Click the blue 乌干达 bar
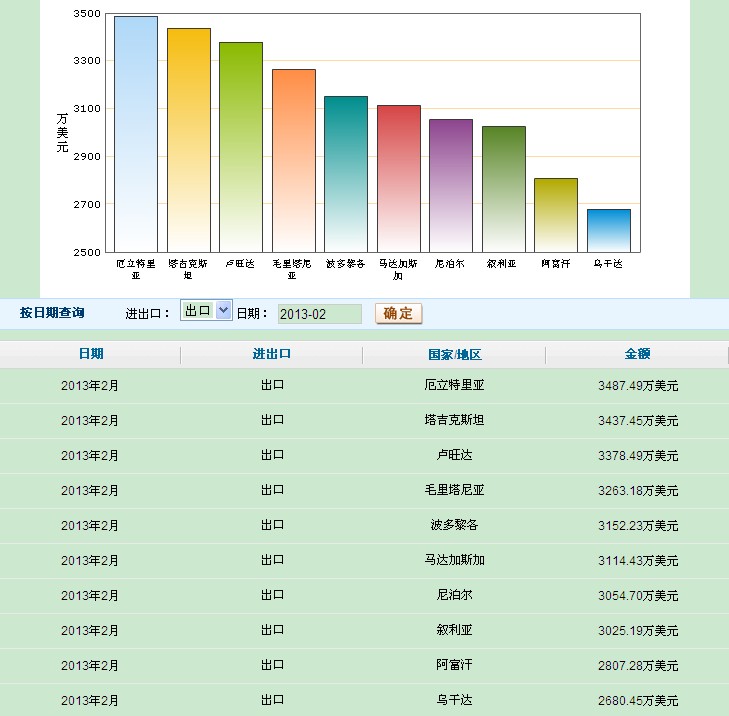The image size is (729, 716). click(x=609, y=231)
